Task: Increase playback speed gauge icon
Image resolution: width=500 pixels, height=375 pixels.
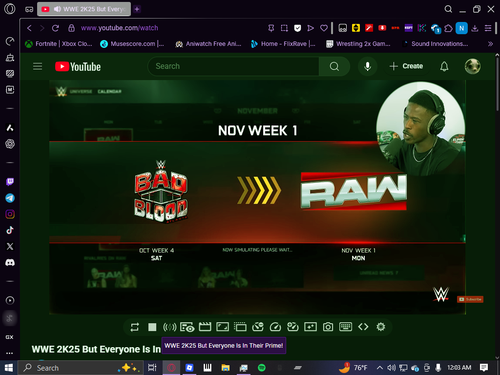Action: click(293, 327)
